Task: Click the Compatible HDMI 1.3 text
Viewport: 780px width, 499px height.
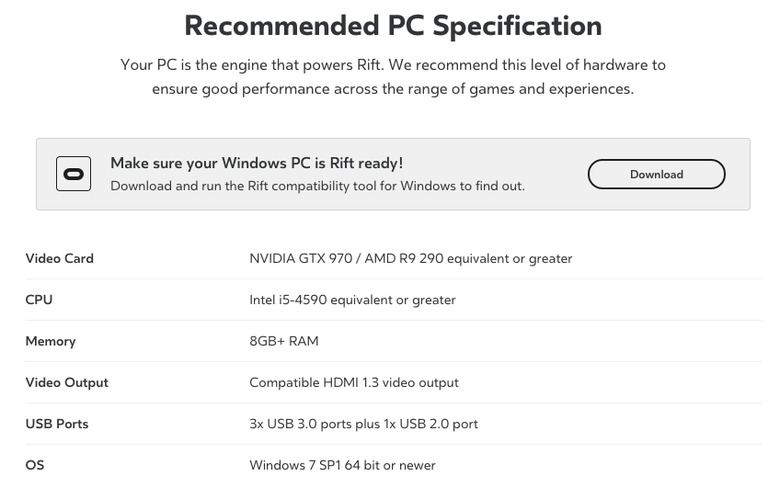Action: (353, 382)
